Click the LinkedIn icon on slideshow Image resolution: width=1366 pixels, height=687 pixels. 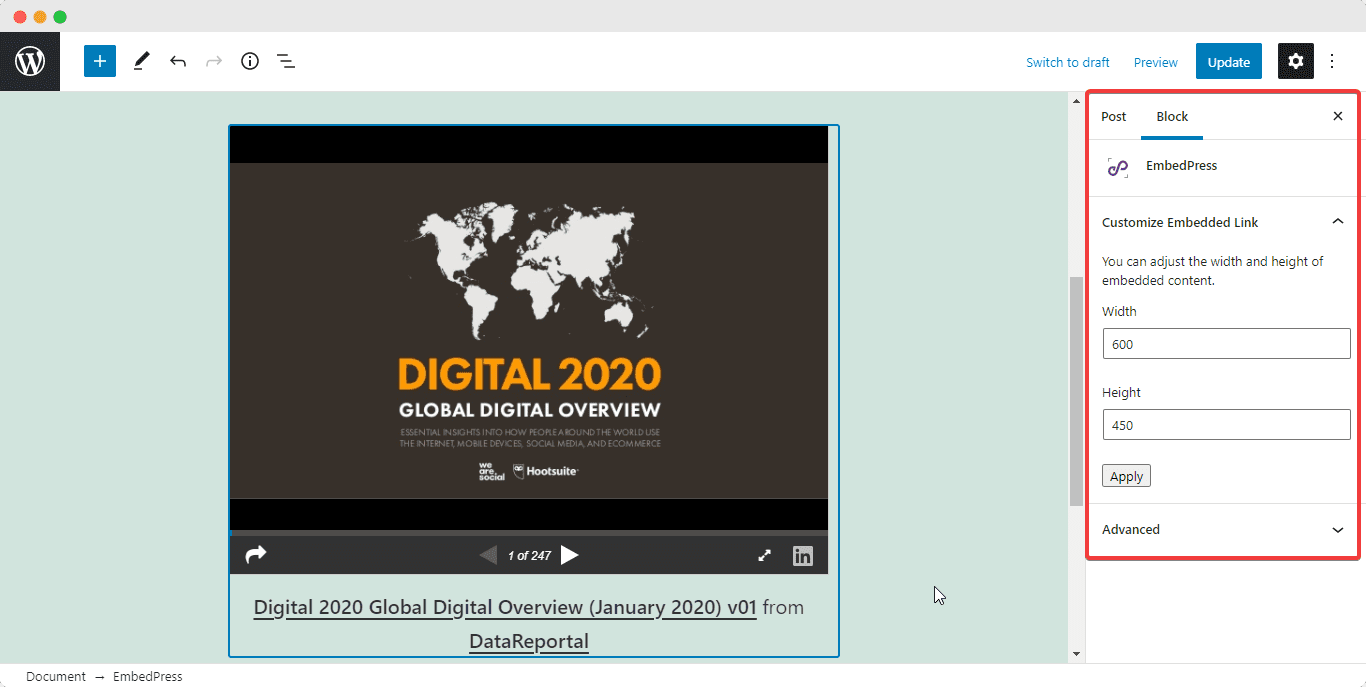click(803, 556)
